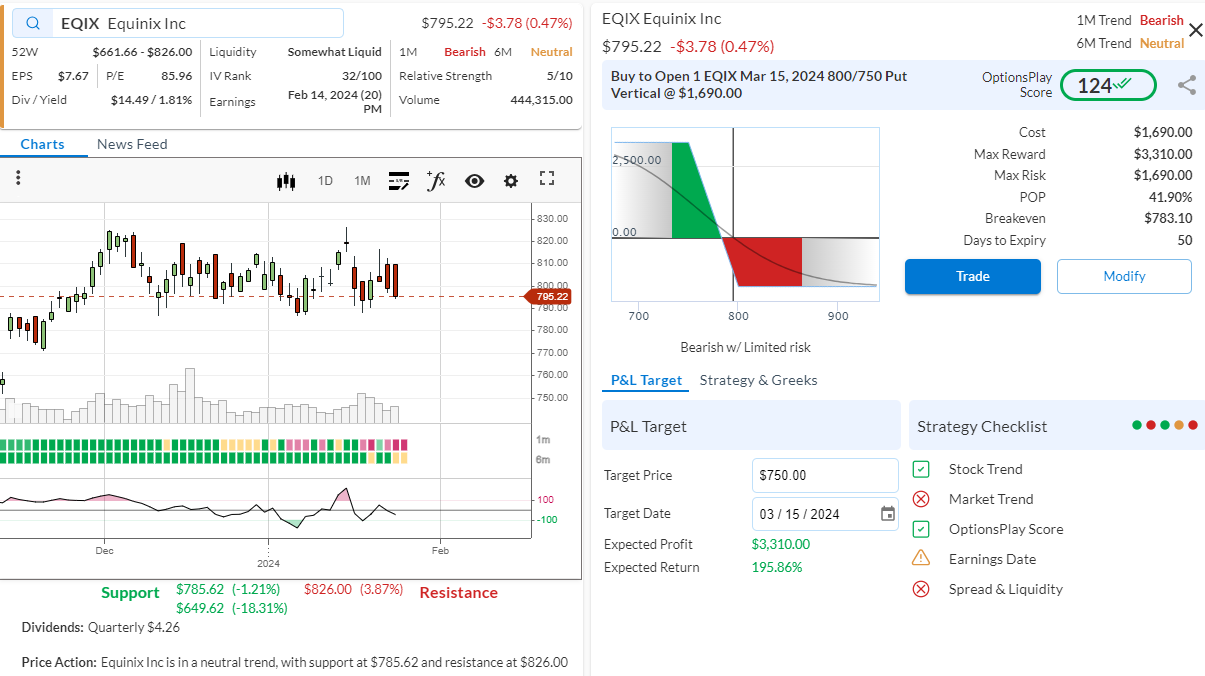This screenshot has height=676, width=1205.
Task: Click the OptionsPlay Score checklist check icon
Action: pyautogui.click(x=922, y=529)
